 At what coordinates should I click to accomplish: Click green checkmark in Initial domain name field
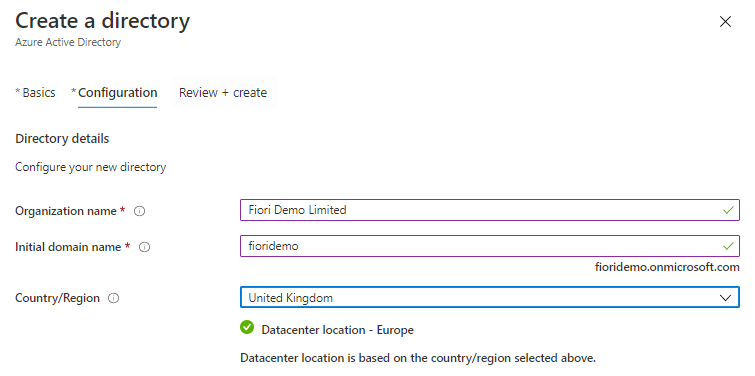pos(728,246)
